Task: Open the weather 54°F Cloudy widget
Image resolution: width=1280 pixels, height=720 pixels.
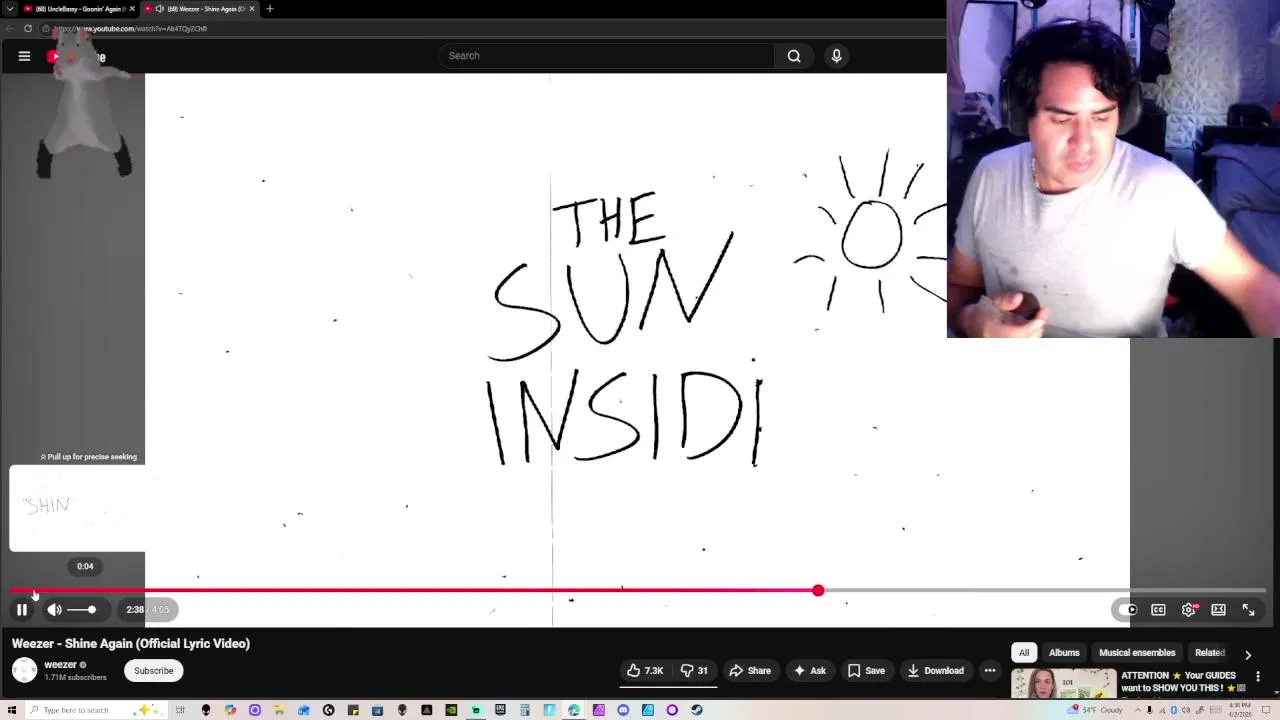Action: click(x=1095, y=710)
